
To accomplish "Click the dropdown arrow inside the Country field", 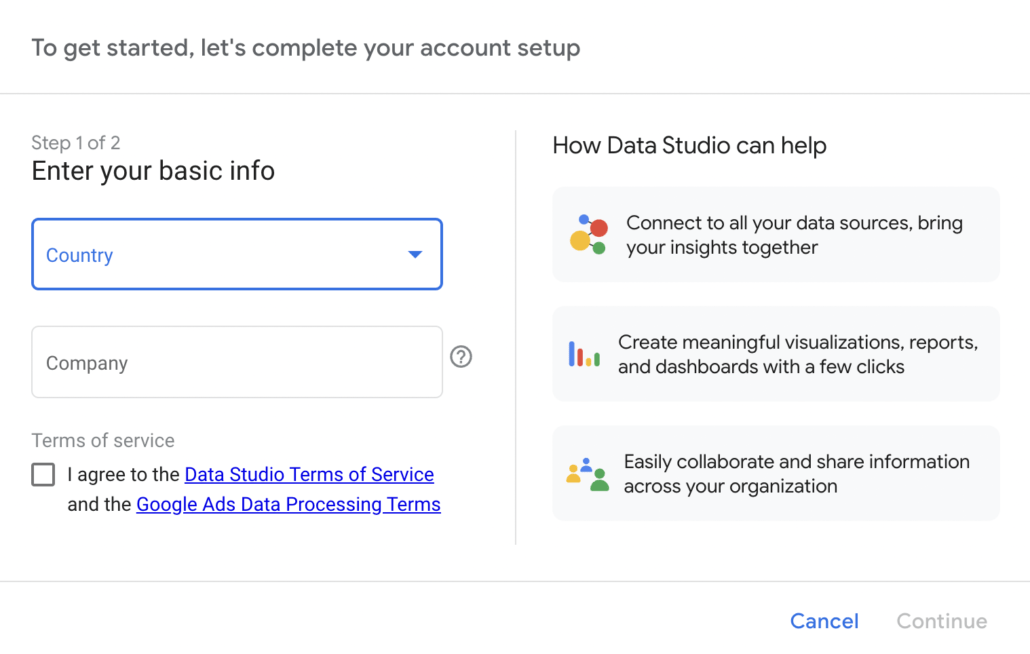I will (x=415, y=255).
